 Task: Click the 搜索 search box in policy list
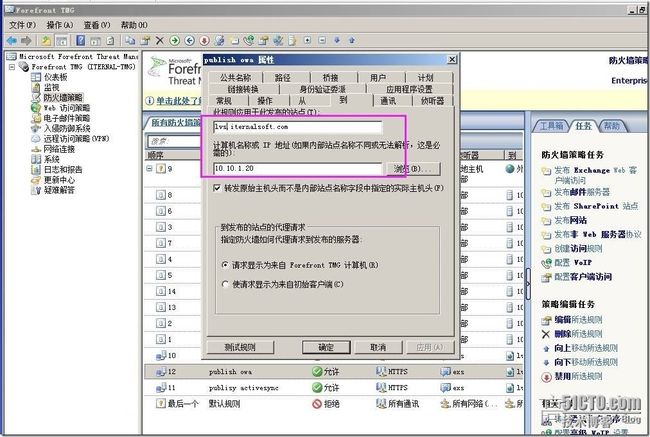click(x=174, y=141)
